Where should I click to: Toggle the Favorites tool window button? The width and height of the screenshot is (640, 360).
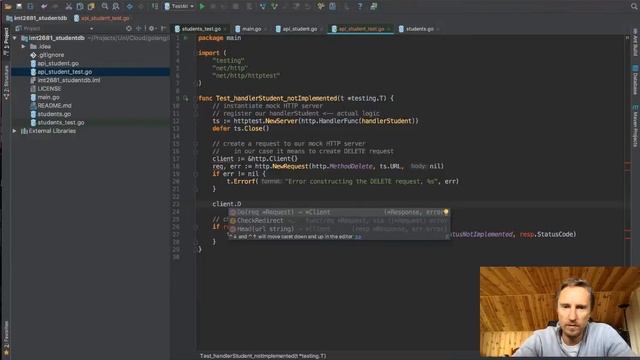6,337
